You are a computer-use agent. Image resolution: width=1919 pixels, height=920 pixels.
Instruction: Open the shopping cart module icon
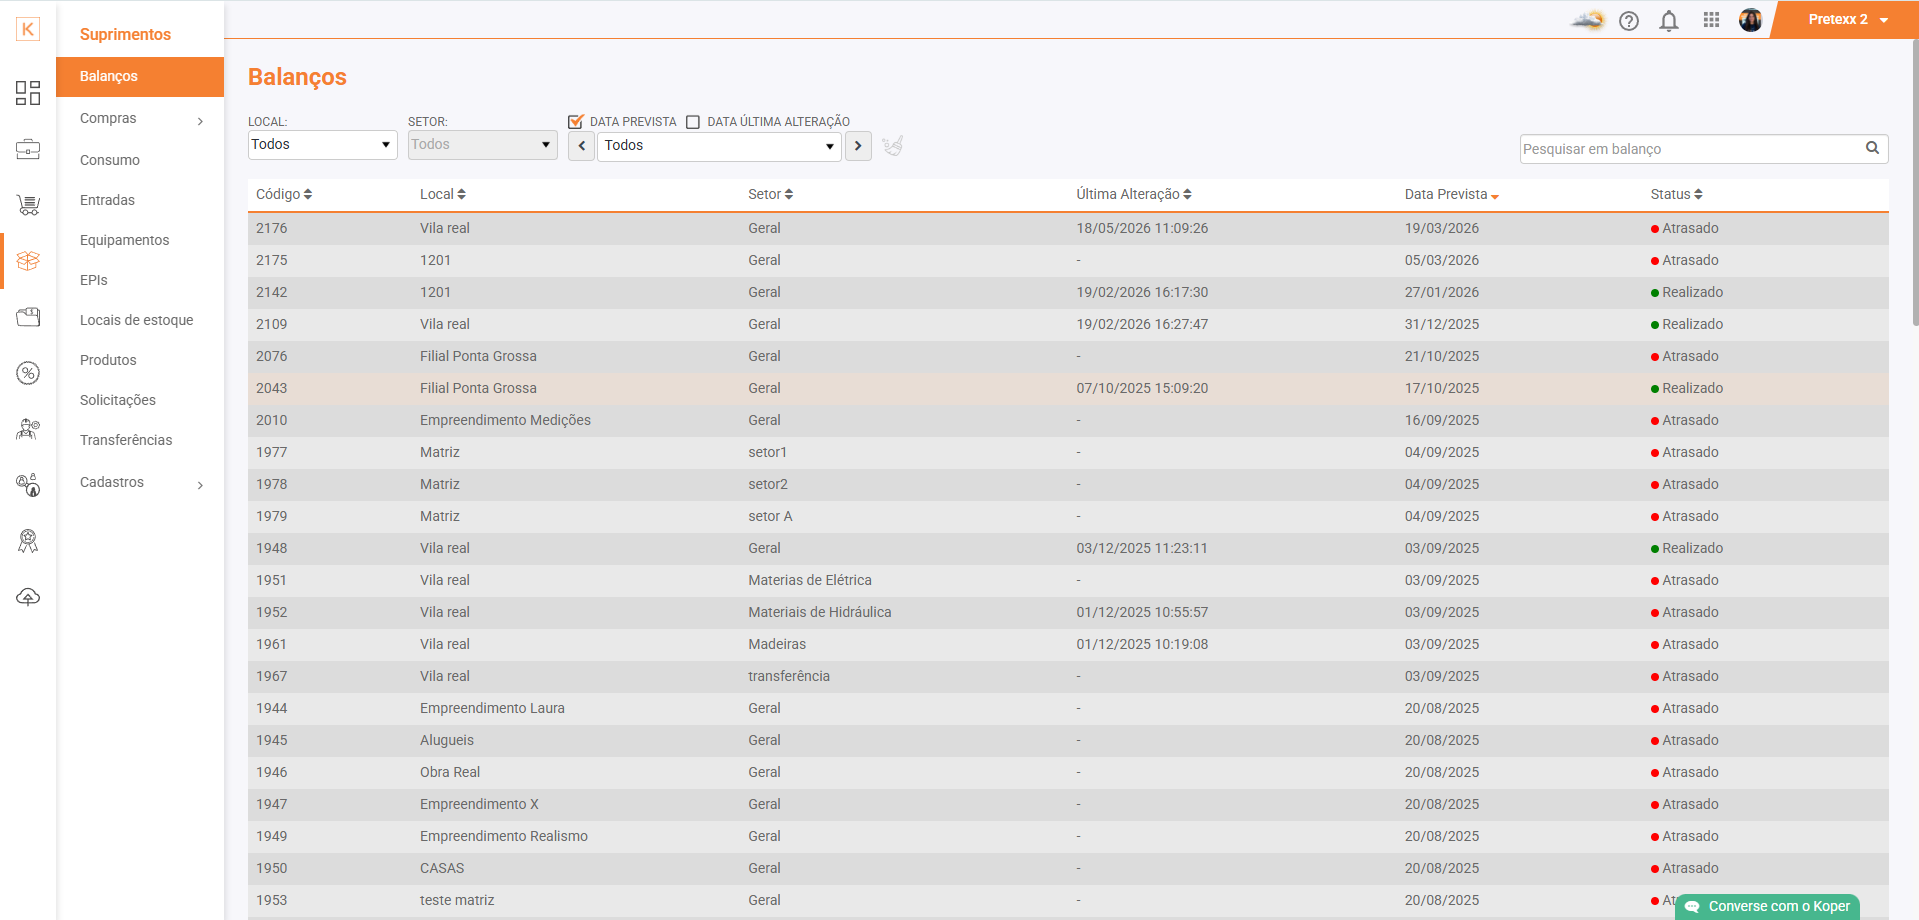click(x=28, y=205)
